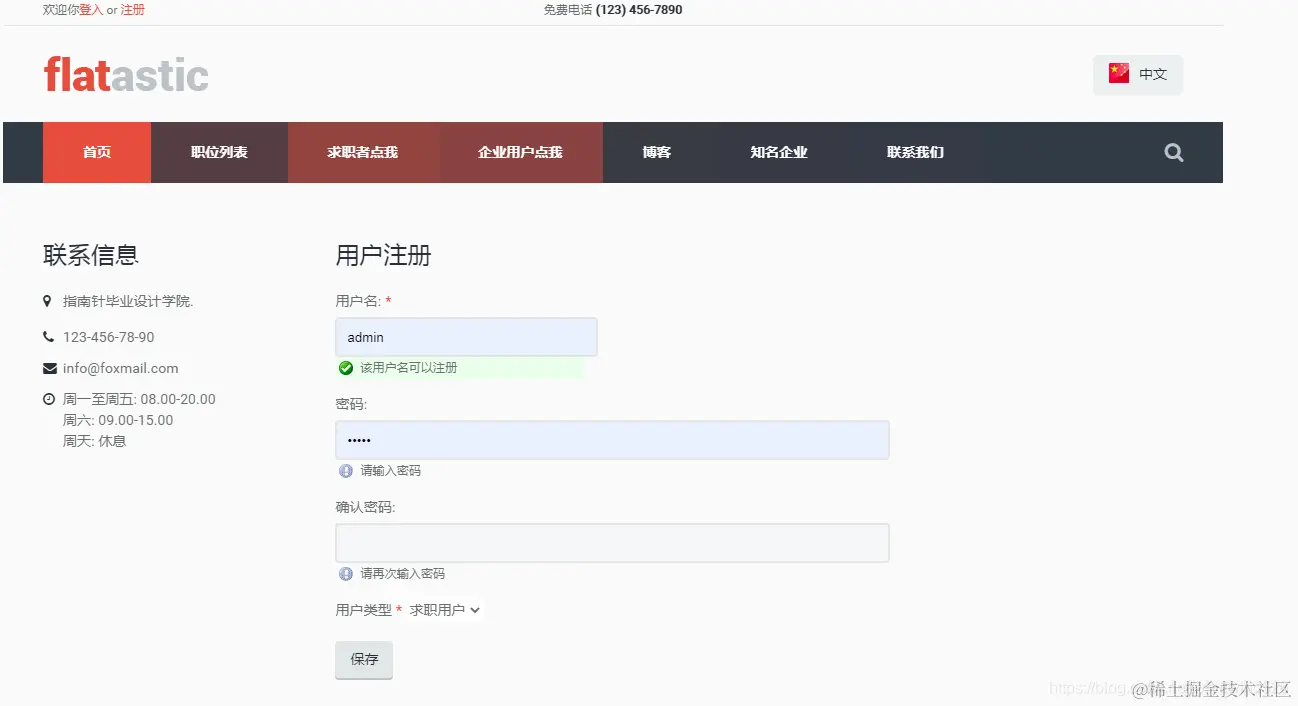The height and width of the screenshot is (706, 1298).
Task: Follow the 登入 link at top
Action: [x=91, y=10]
